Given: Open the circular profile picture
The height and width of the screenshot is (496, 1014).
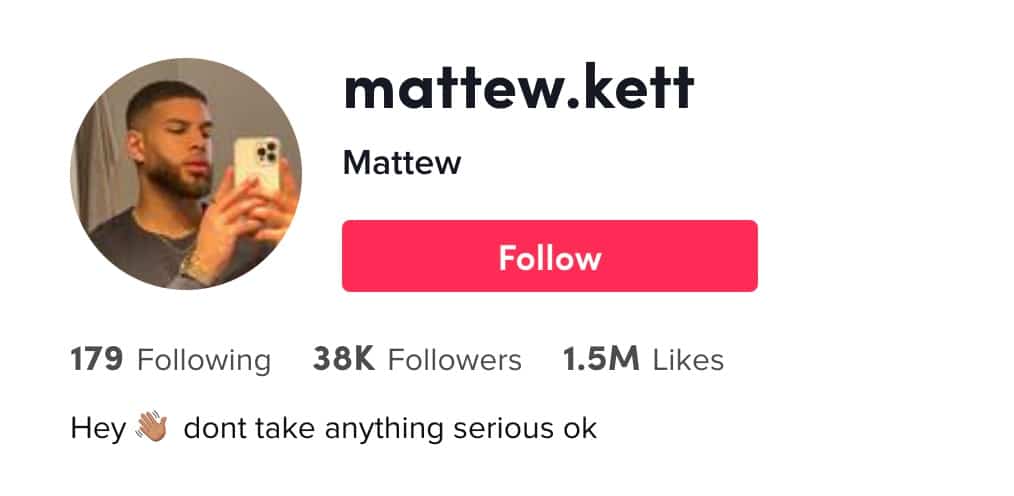Looking at the screenshot, I should (186, 173).
